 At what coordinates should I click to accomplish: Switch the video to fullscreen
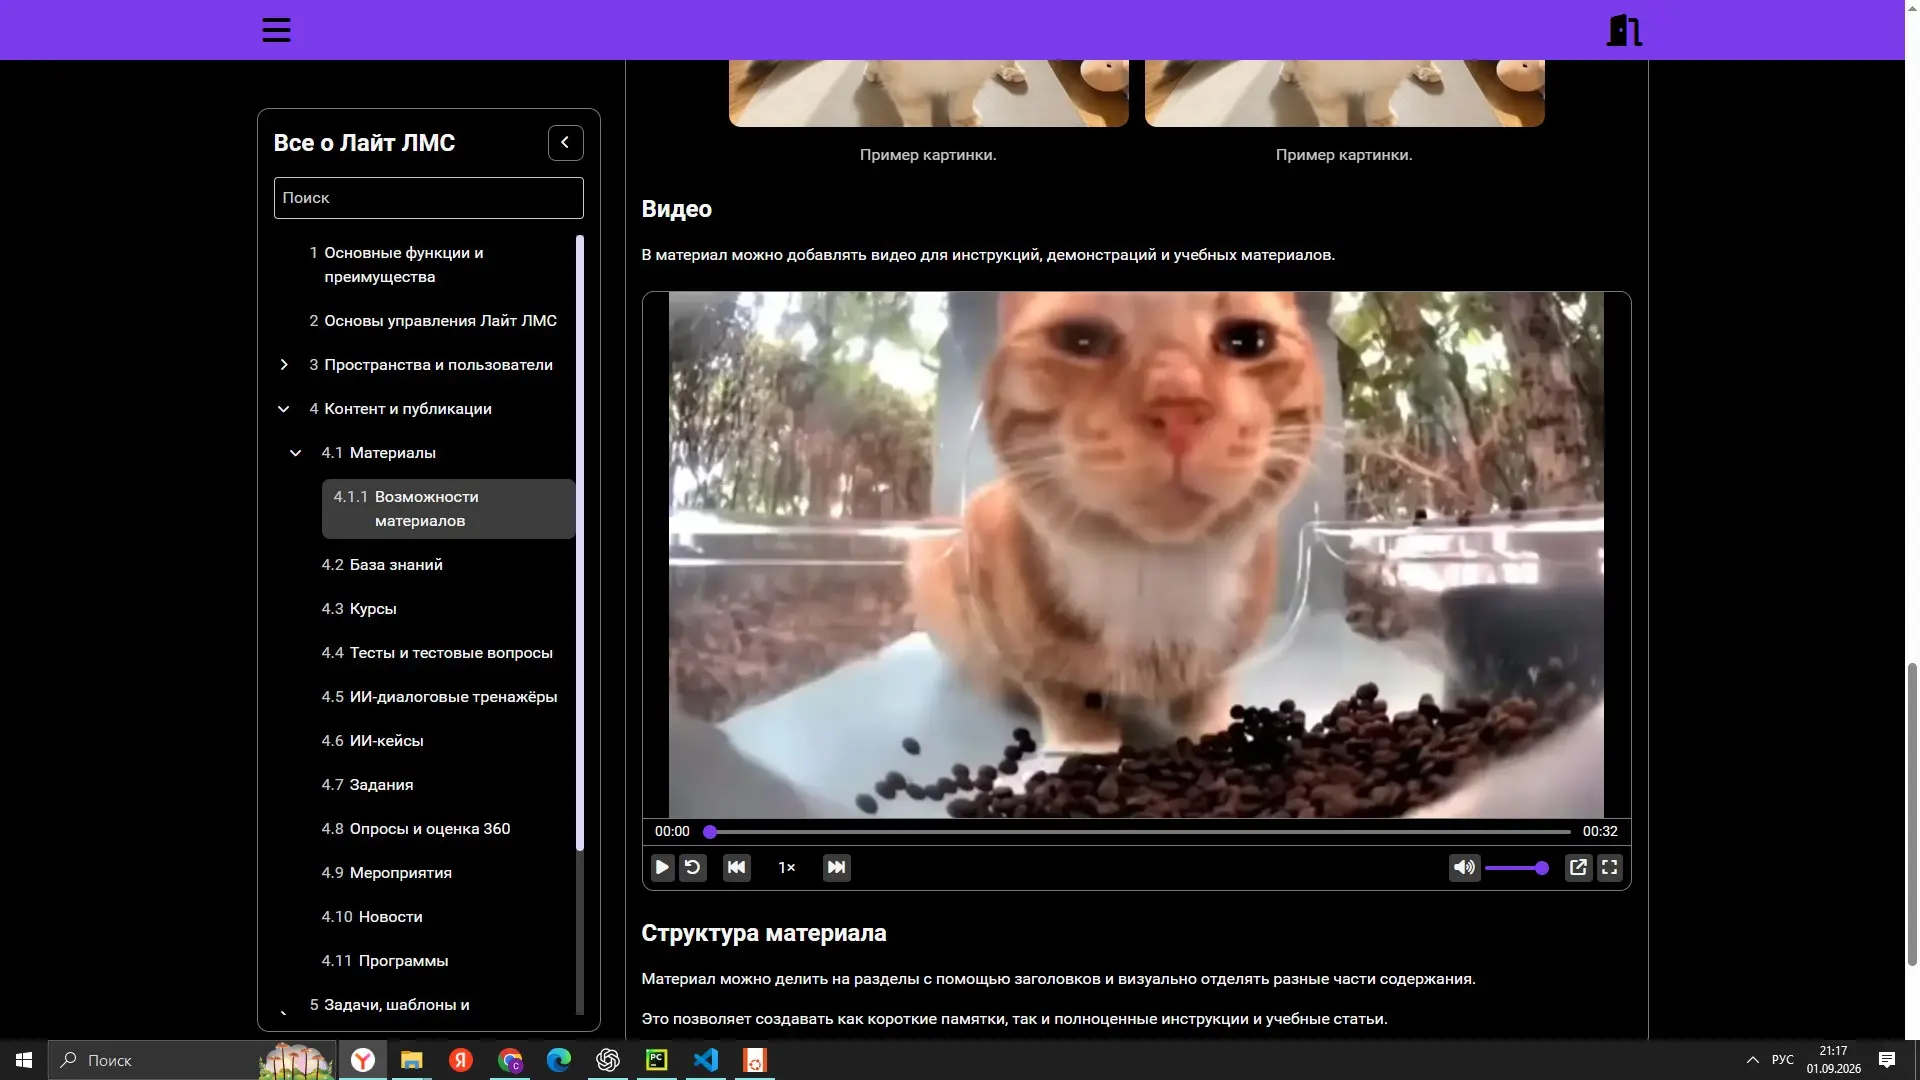click(1609, 867)
